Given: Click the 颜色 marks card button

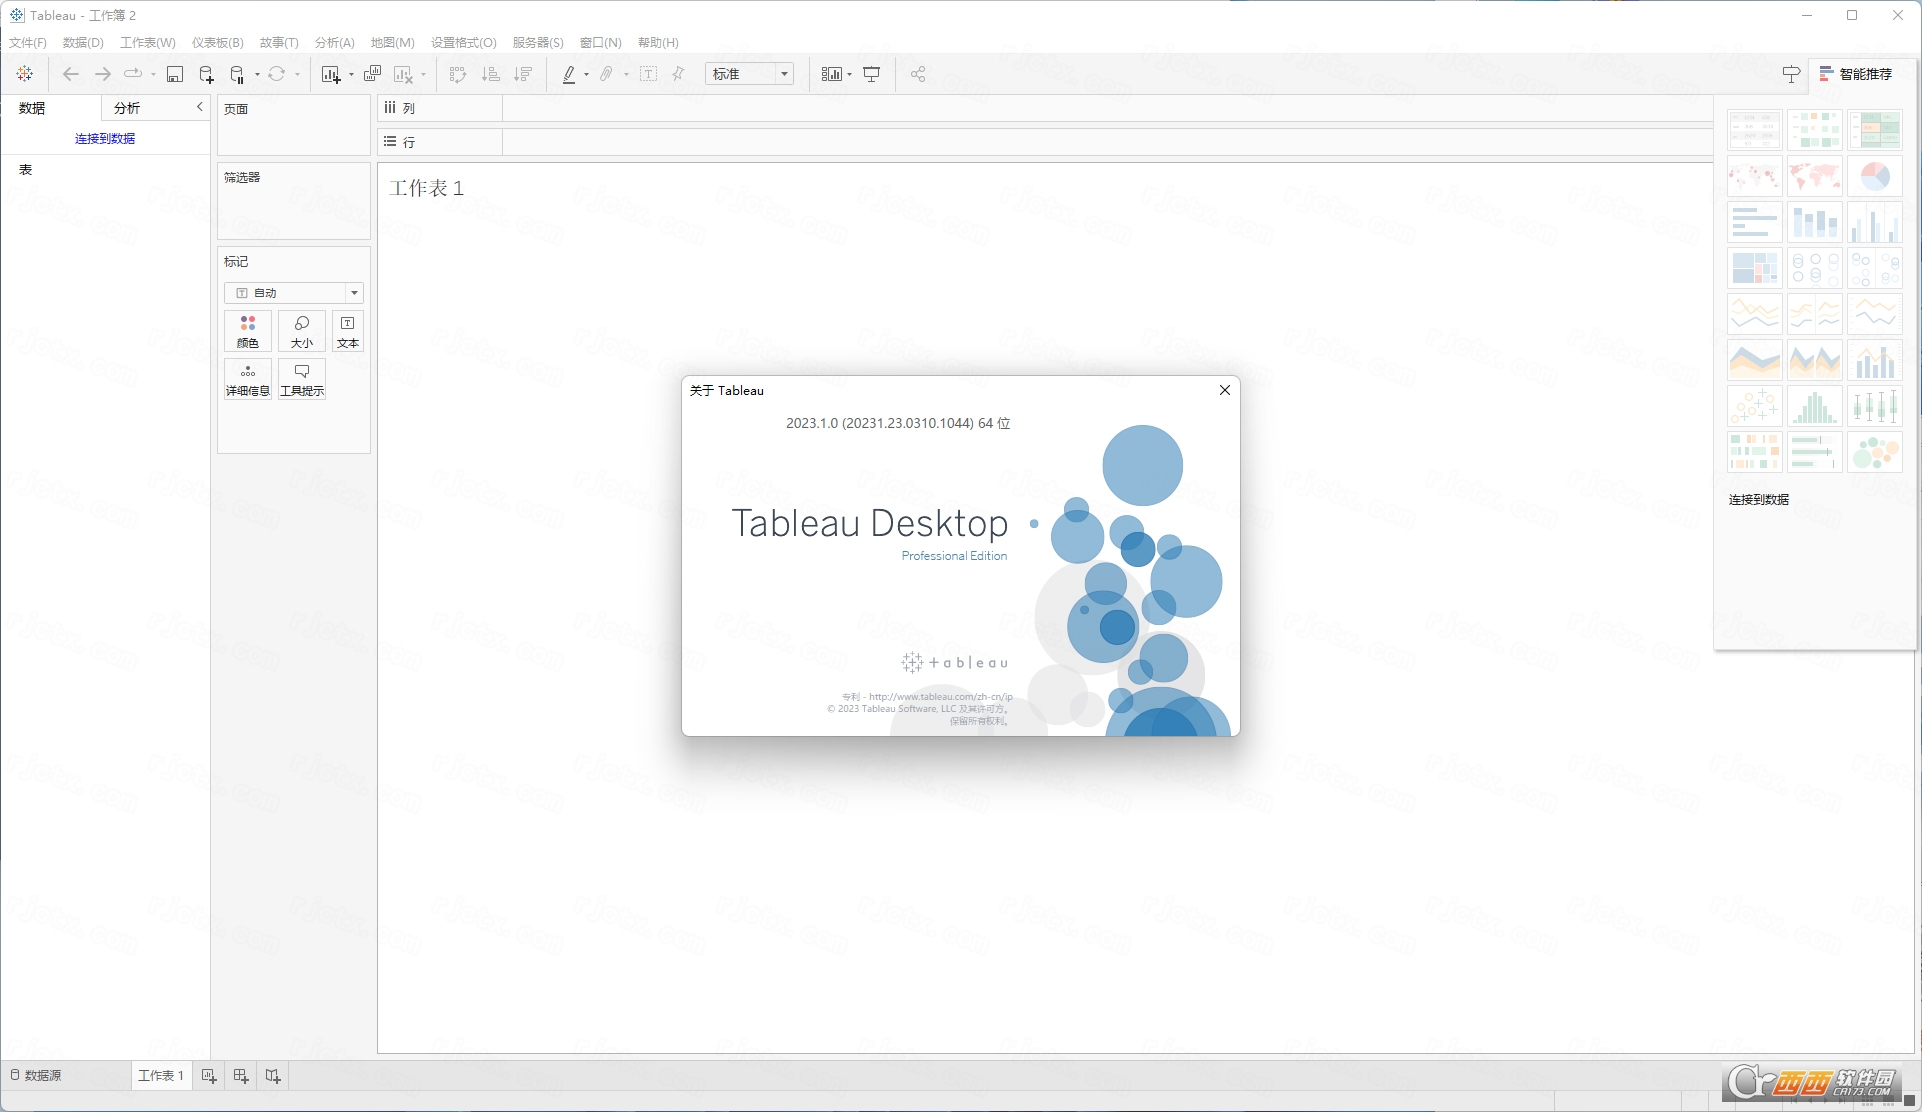Looking at the screenshot, I should pyautogui.click(x=248, y=331).
